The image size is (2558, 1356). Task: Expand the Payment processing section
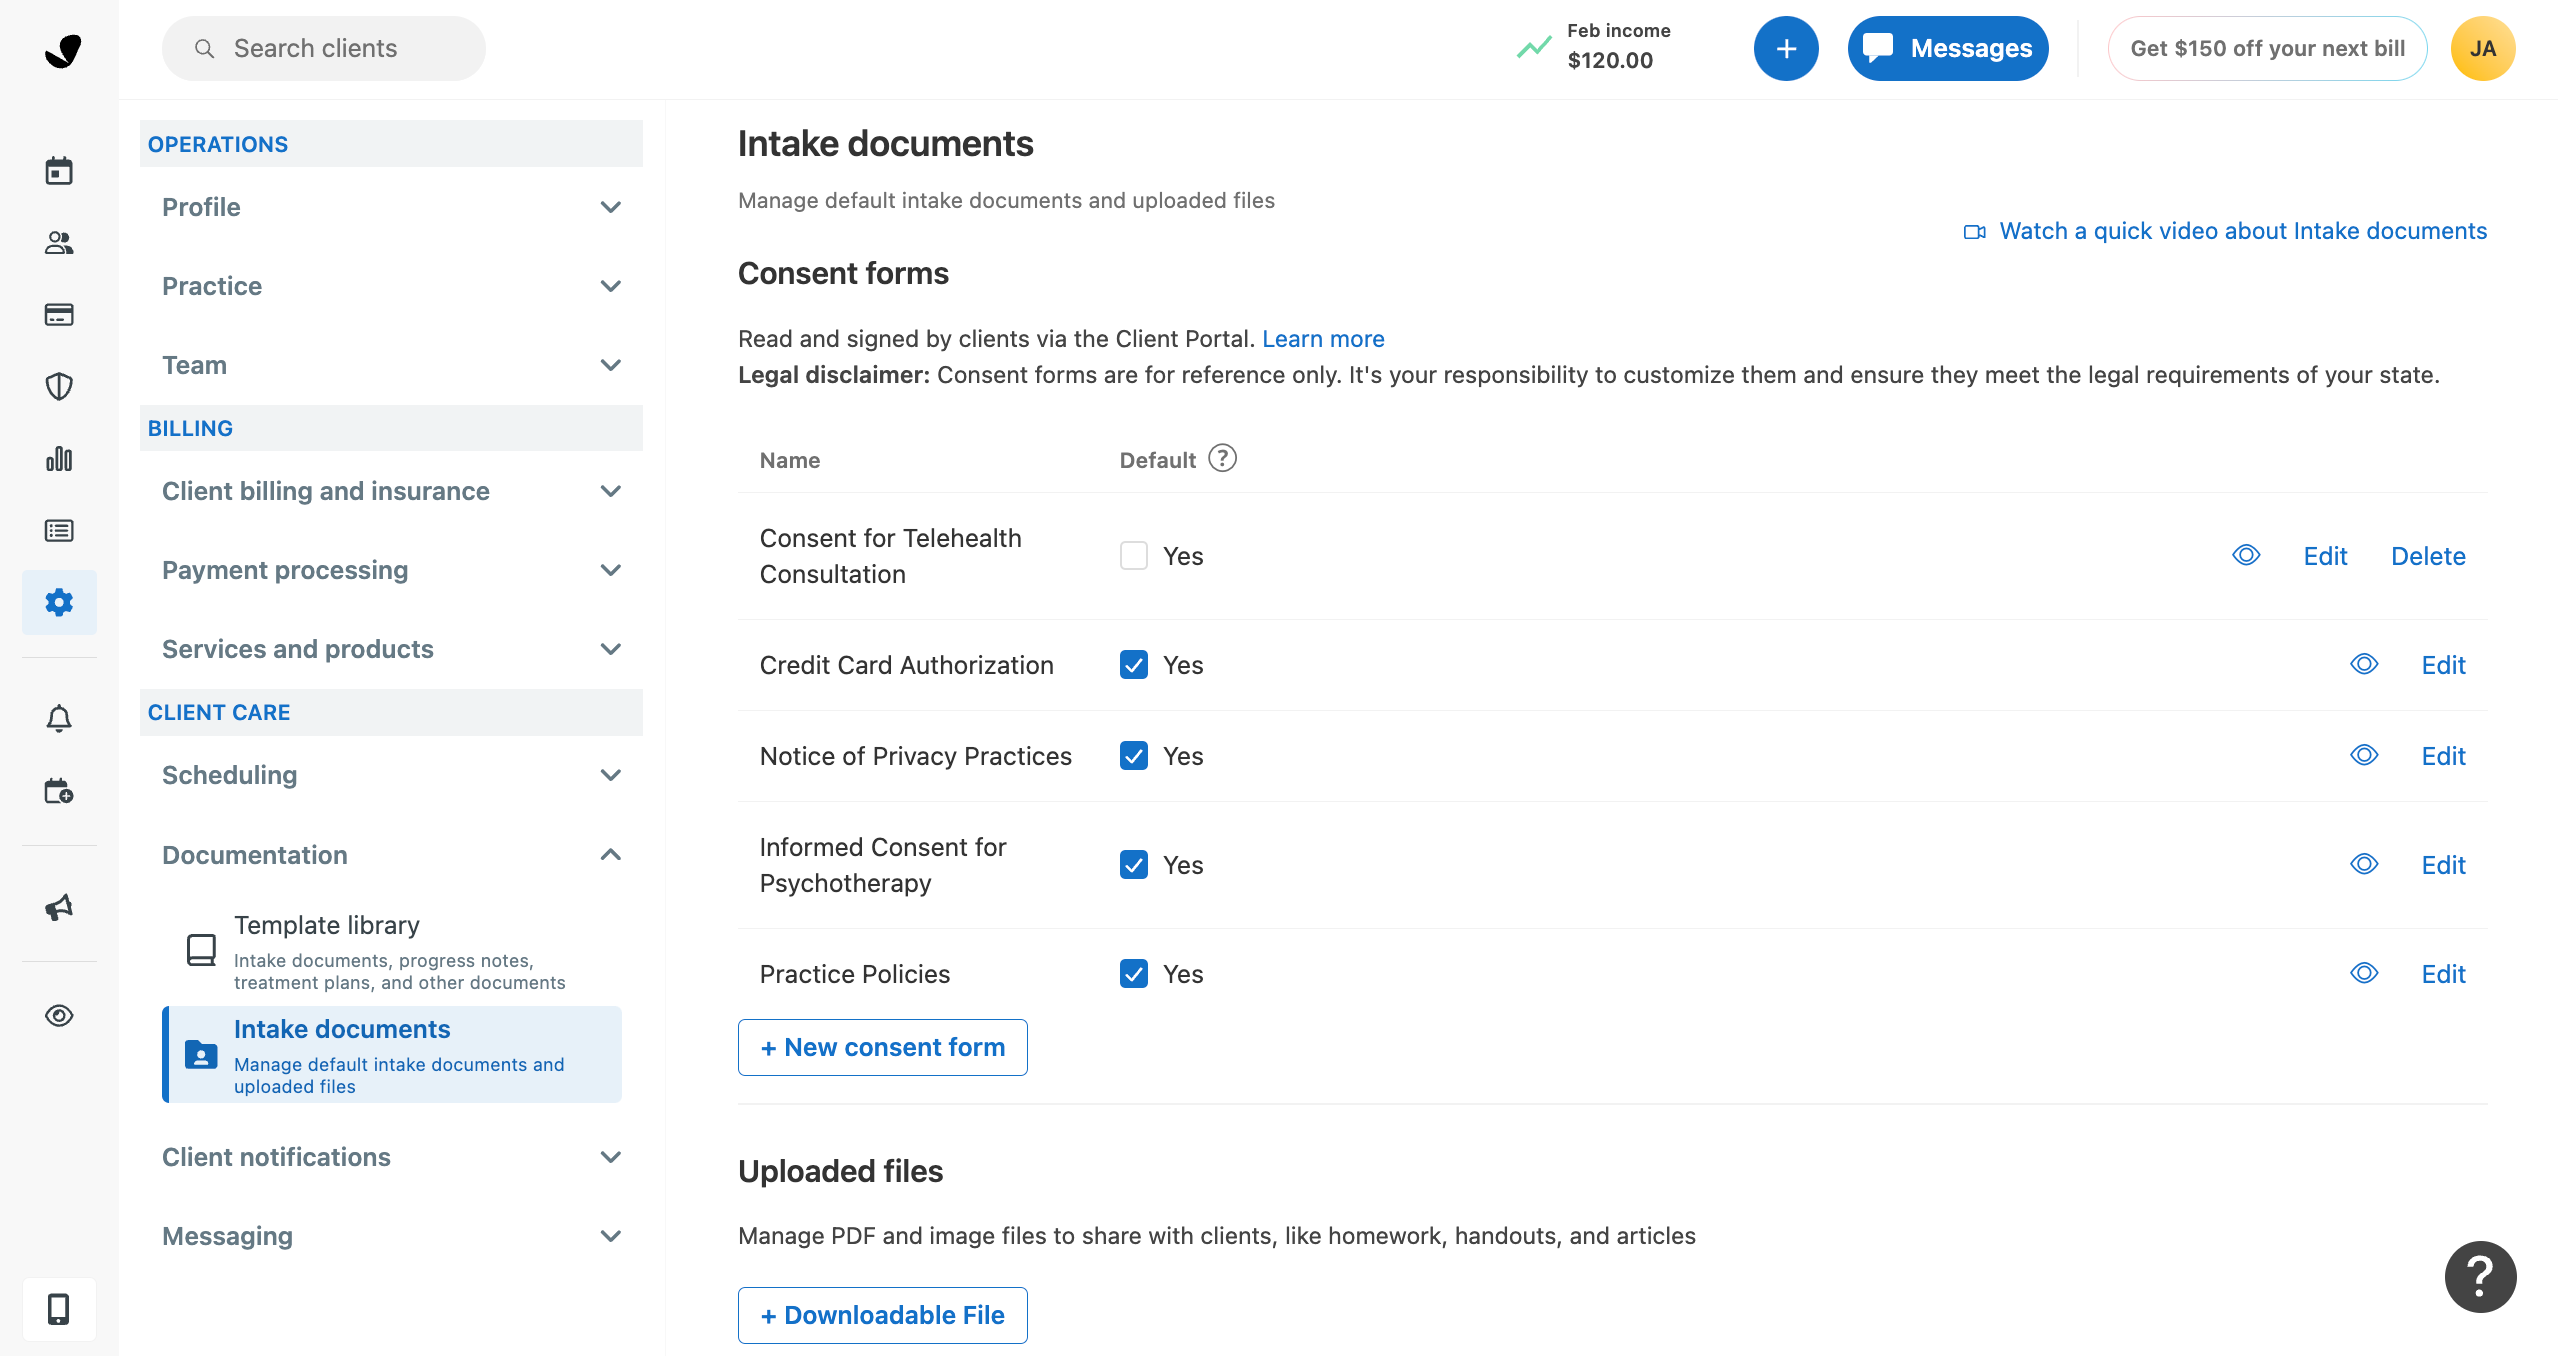[x=391, y=570]
